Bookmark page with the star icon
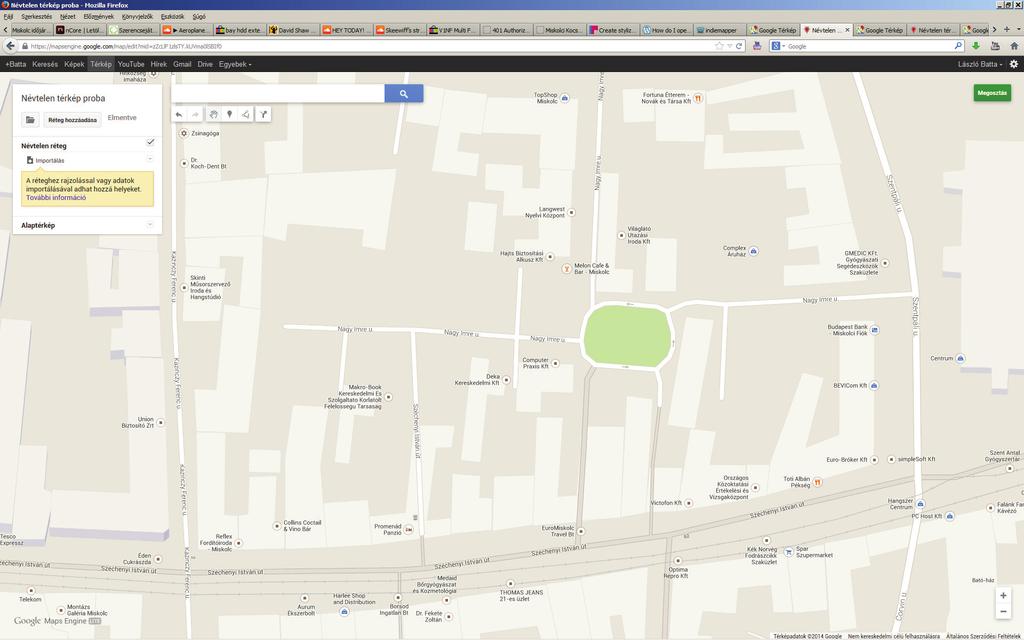 coord(719,46)
